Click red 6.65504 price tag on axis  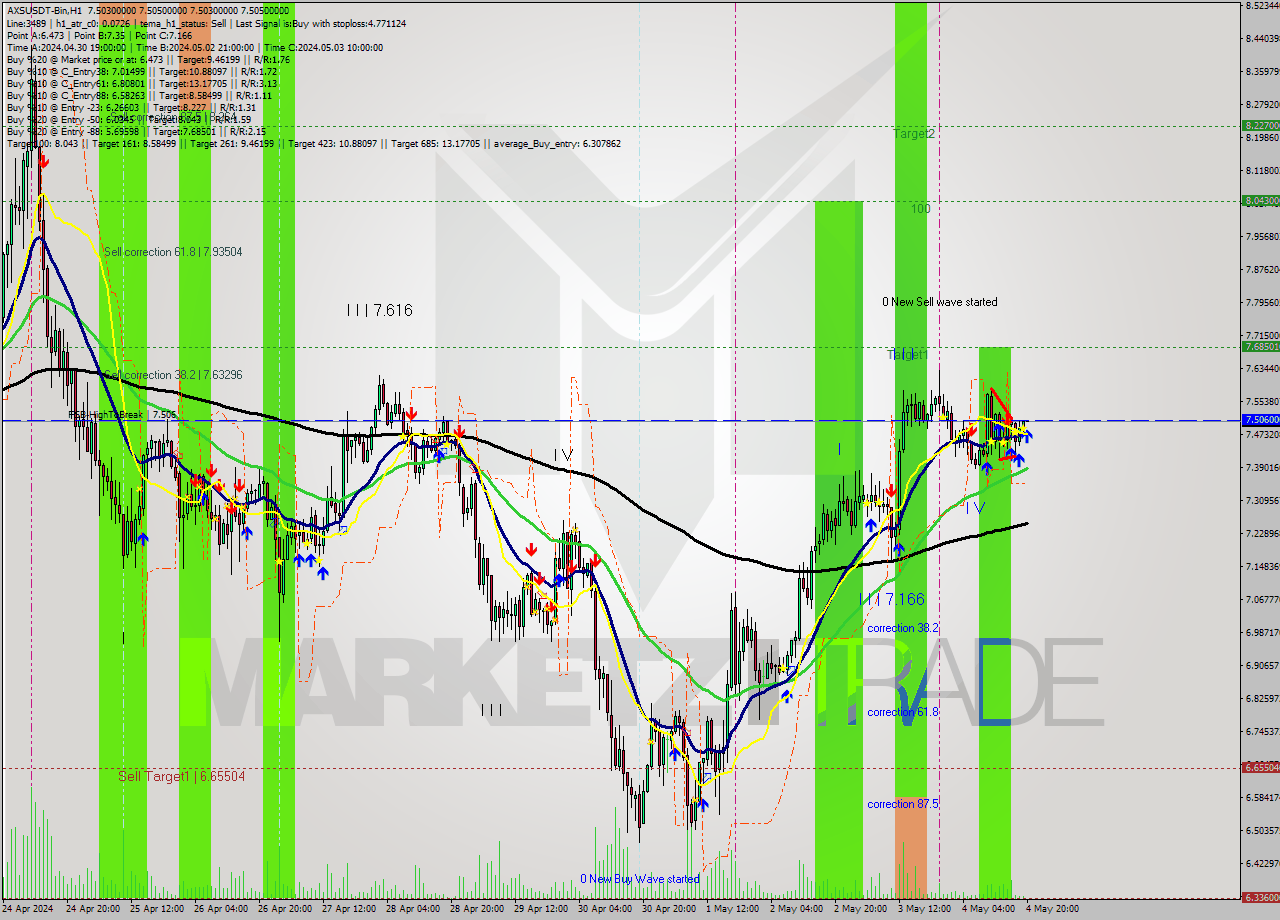[1261, 768]
